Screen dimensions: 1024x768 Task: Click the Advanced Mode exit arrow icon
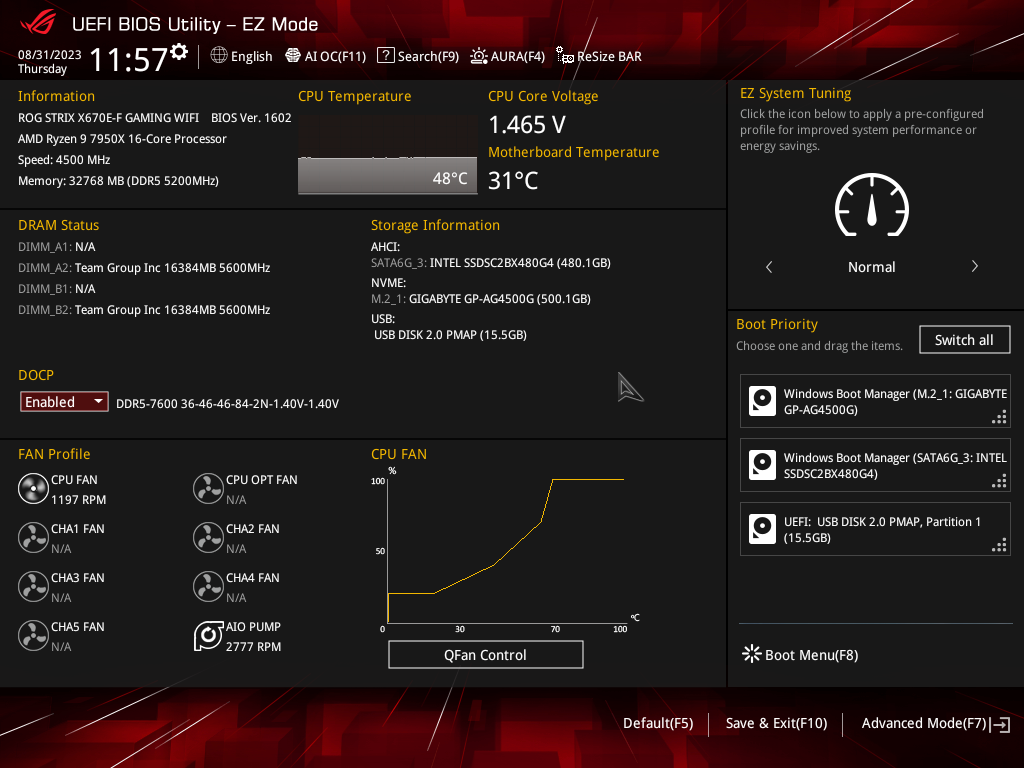coord(1000,724)
